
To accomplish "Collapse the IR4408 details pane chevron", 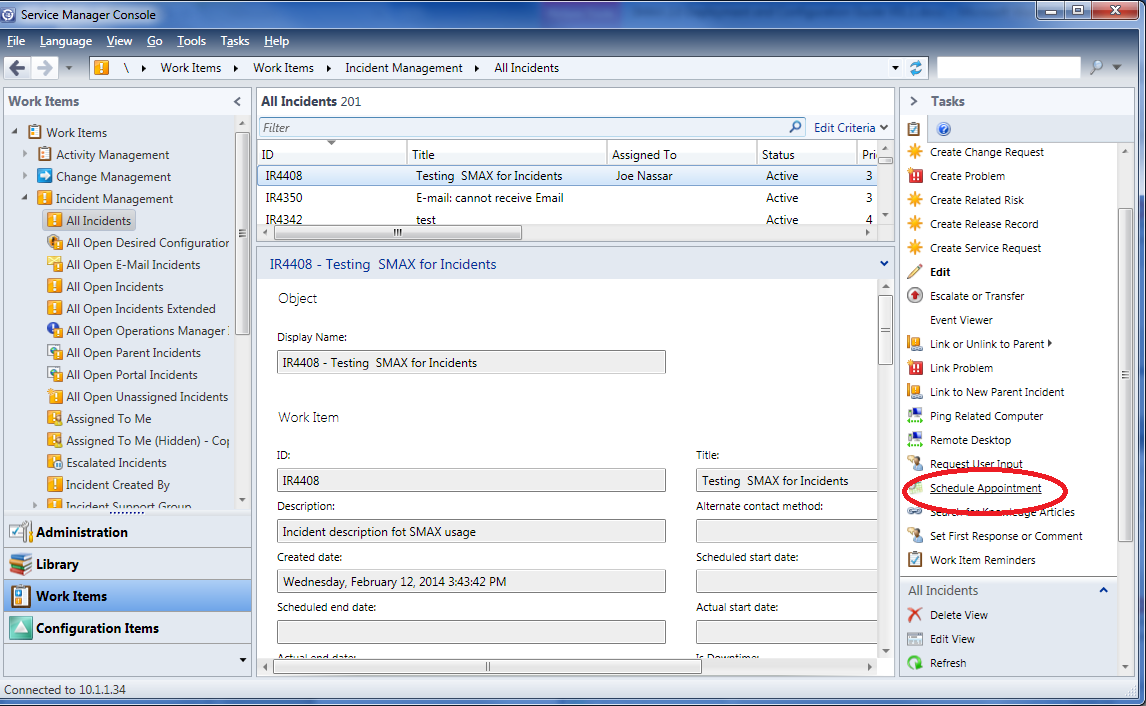I will tap(884, 264).
